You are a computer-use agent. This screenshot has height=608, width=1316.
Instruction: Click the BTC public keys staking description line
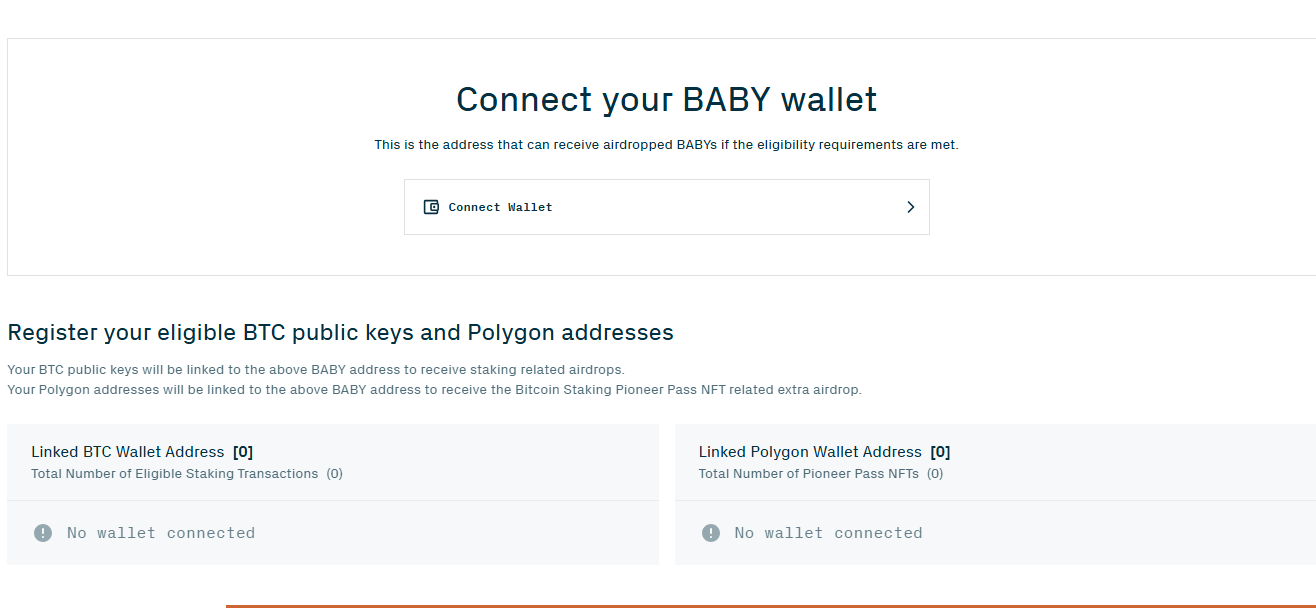pyautogui.click(x=316, y=369)
